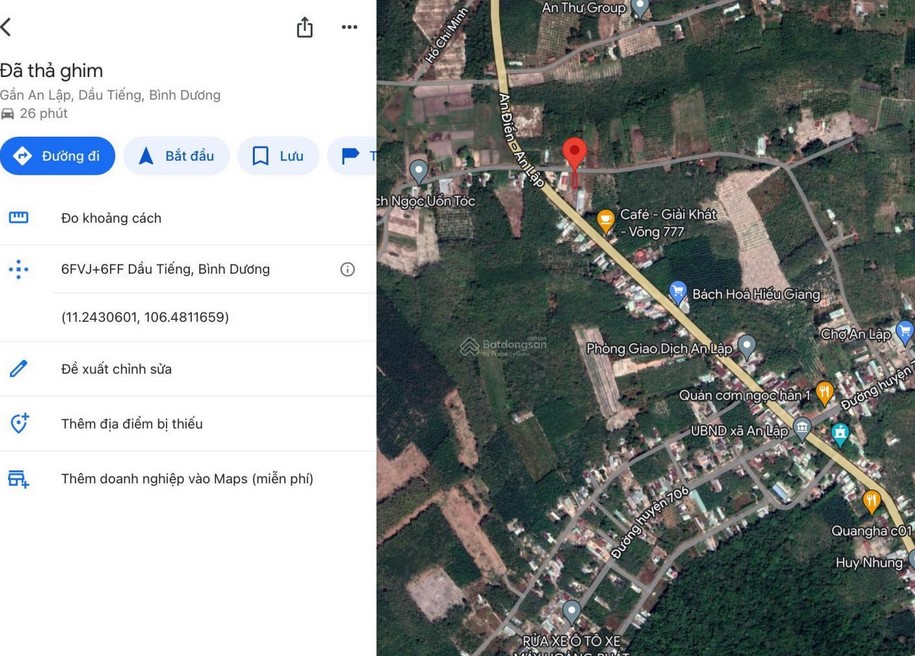Image resolution: width=915 pixels, height=656 pixels.
Task: Tap the Chợ An Lập marker
Action: (904, 331)
